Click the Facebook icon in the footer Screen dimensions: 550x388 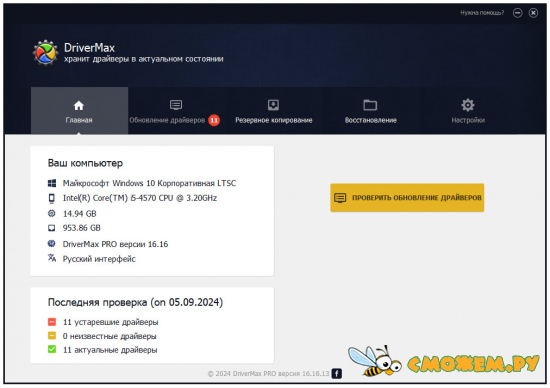click(x=337, y=374)
